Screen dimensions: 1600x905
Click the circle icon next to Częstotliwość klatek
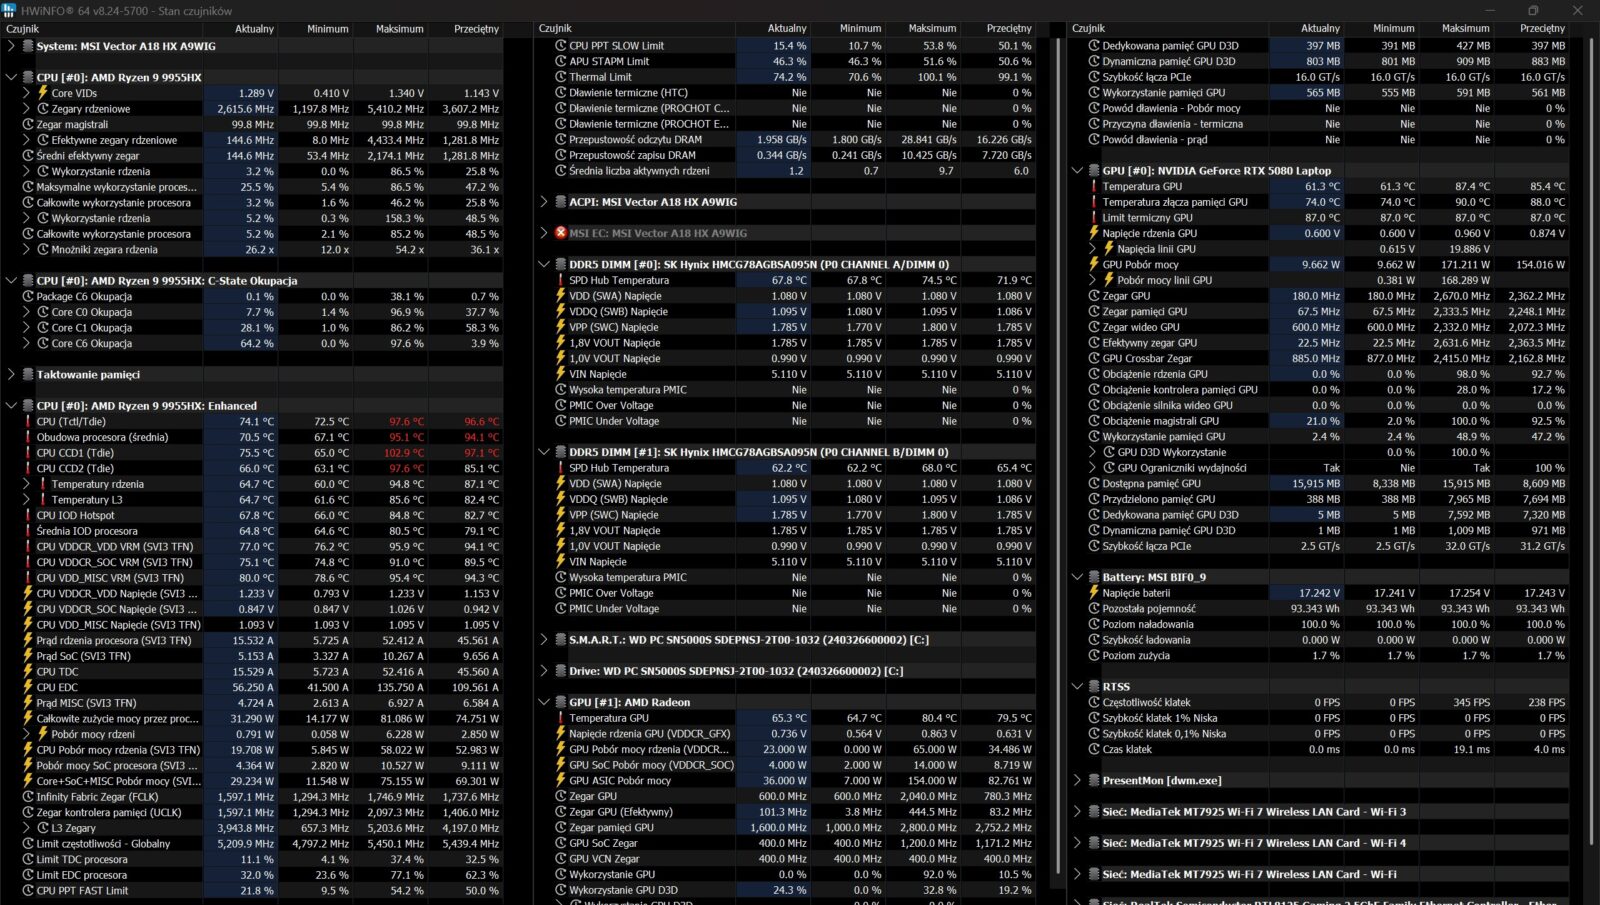[x=1094, y=703]
